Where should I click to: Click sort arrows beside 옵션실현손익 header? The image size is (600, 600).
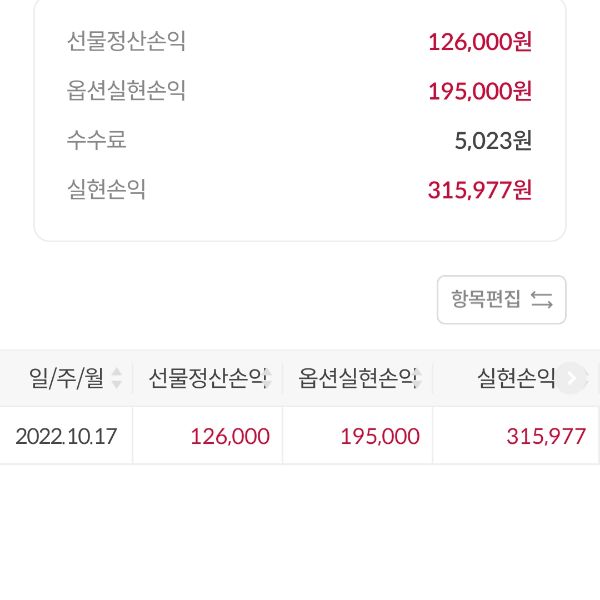point(419,378)
